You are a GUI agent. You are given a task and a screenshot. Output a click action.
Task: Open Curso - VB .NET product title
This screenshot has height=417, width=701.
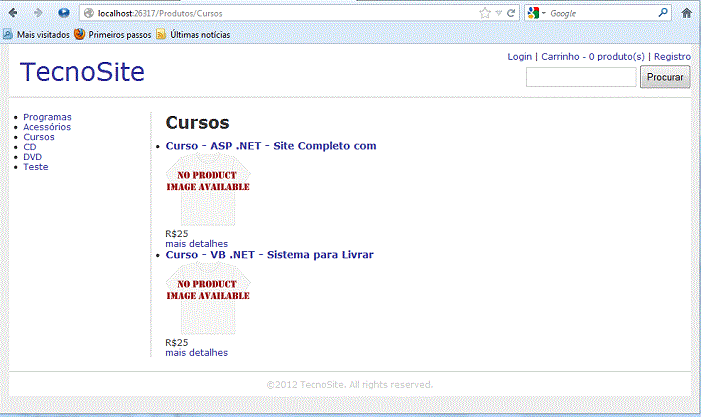tap(270, 255)
